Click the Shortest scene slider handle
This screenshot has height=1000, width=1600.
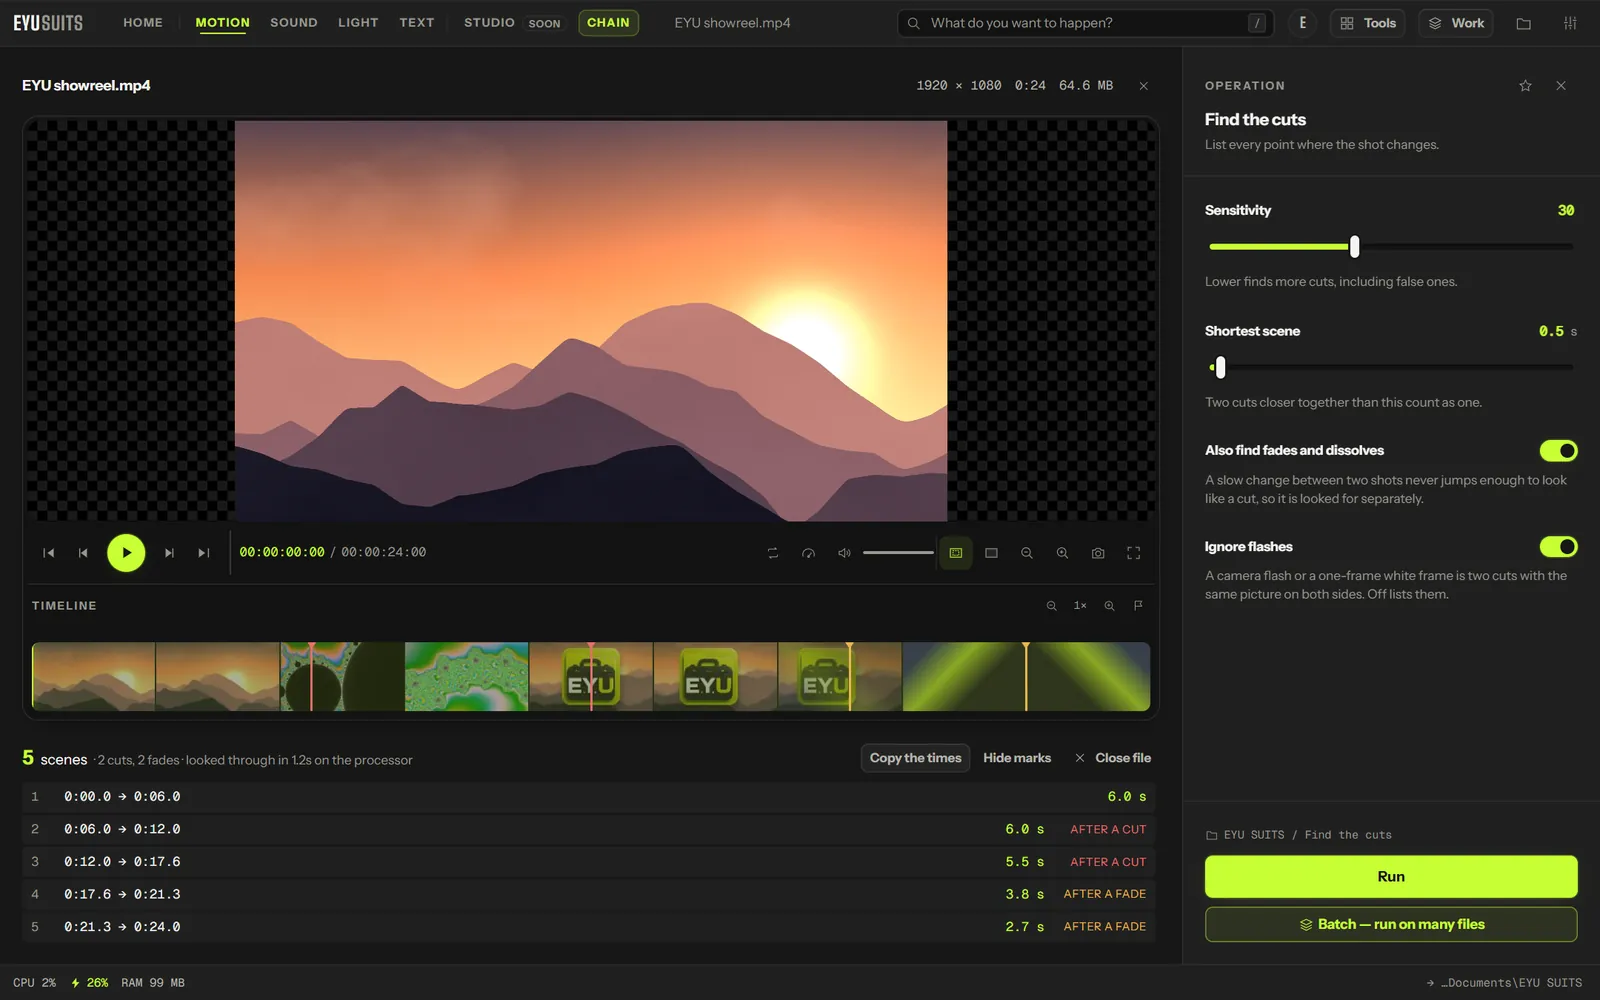(x=1220, y=368)
